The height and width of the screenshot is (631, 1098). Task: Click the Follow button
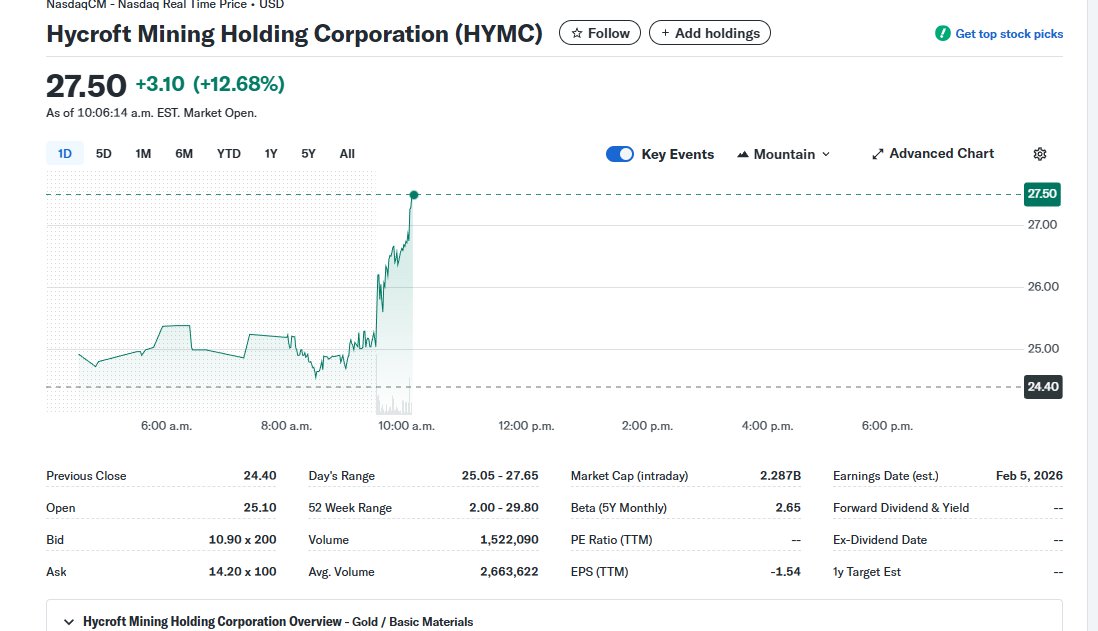[599, 32]
